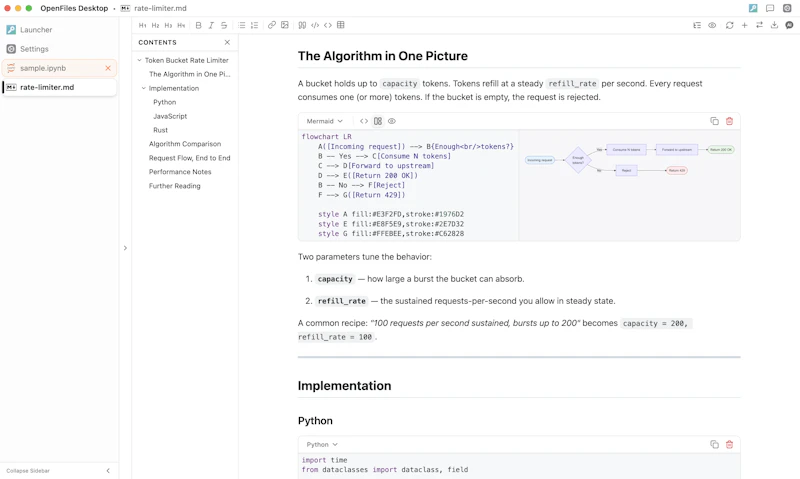The height and width of the screenshot is (479, 800).
Task: Jump to JavaScript in contents
Action: (170, 116)
